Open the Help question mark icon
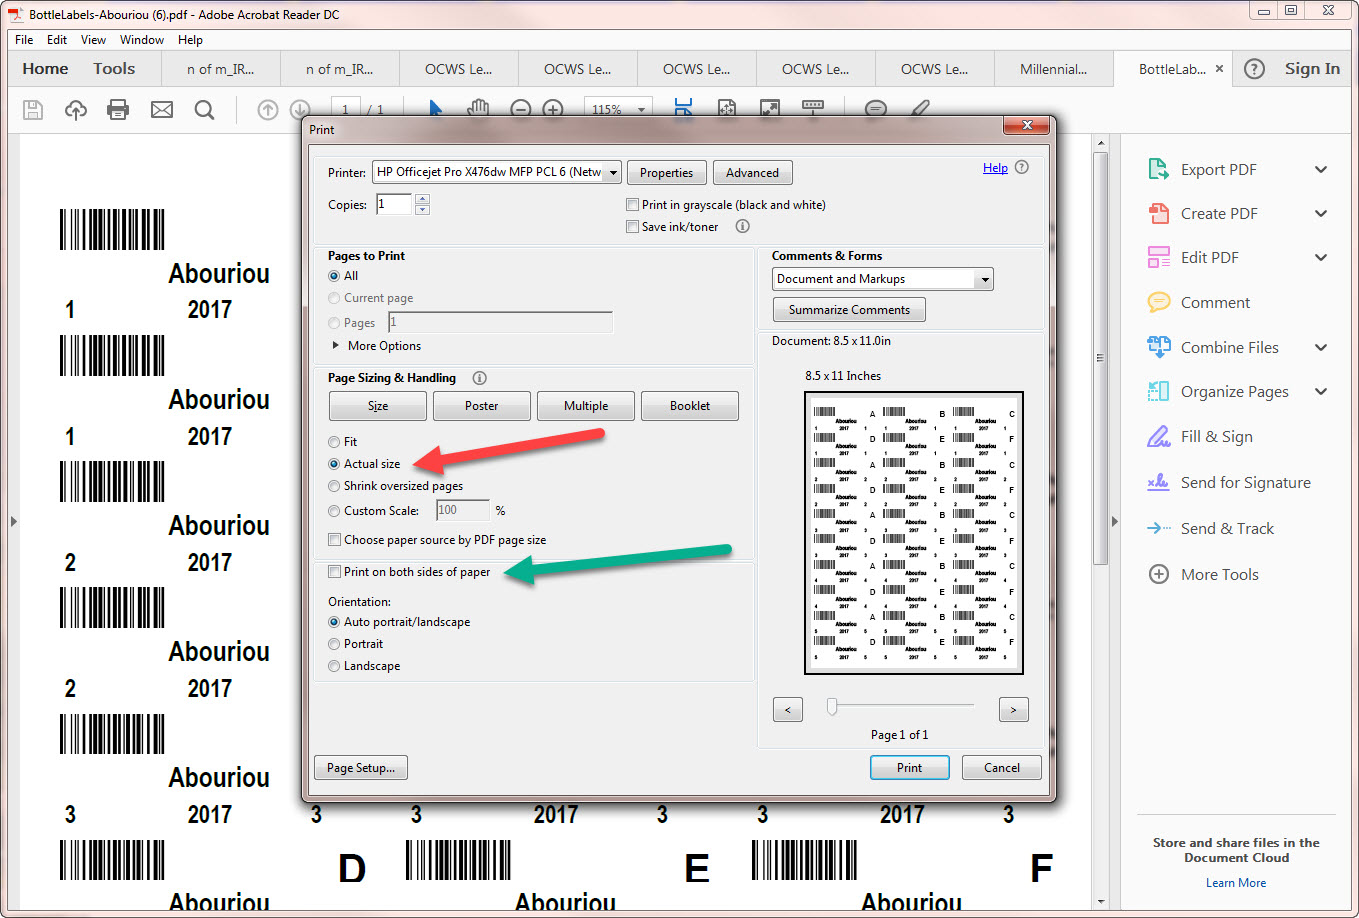1359x918 pixels. (1254, 69)
